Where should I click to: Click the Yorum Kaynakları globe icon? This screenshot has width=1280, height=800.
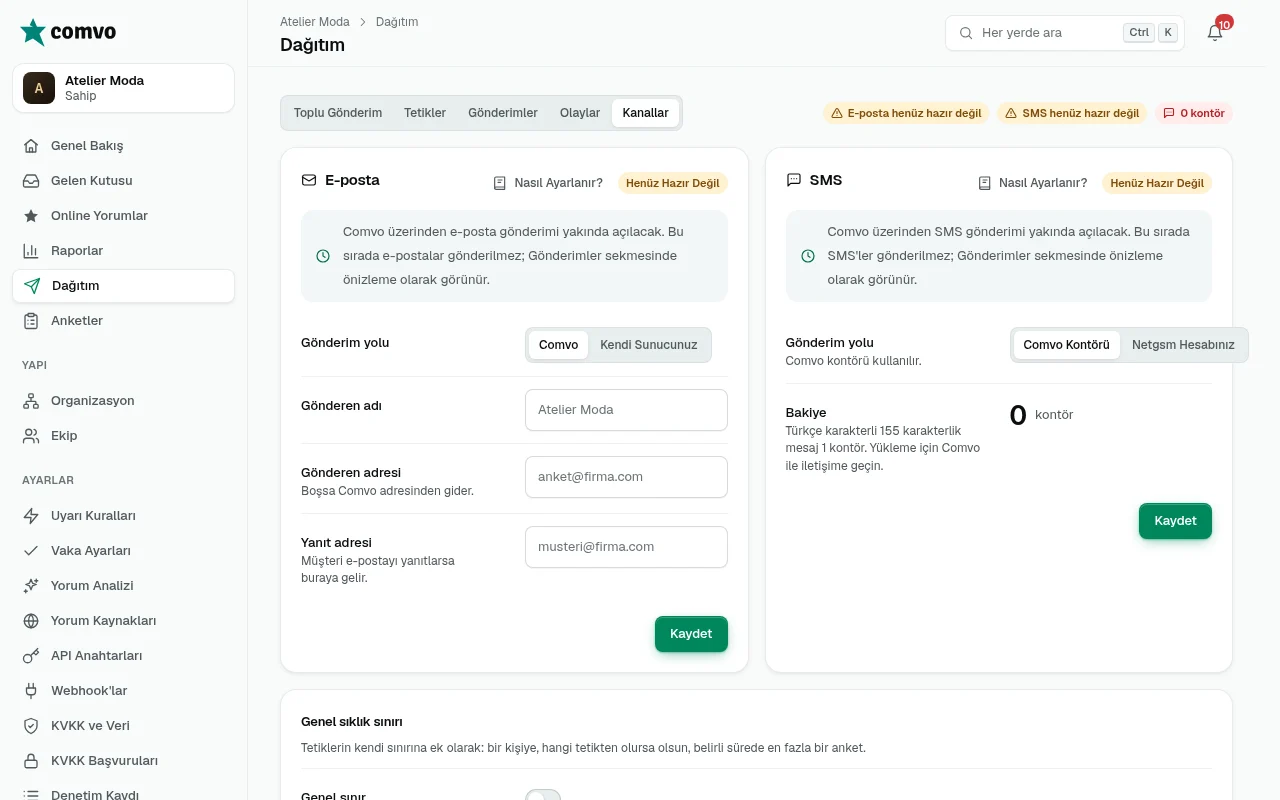click(31, 621)
